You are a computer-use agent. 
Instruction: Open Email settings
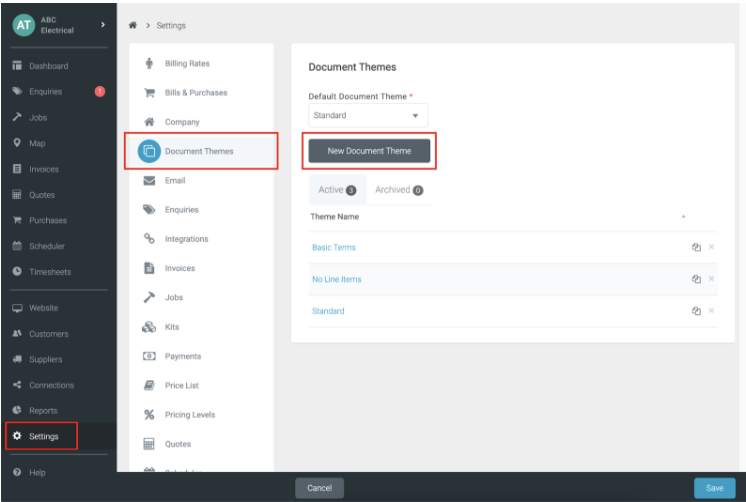point(201,180)
